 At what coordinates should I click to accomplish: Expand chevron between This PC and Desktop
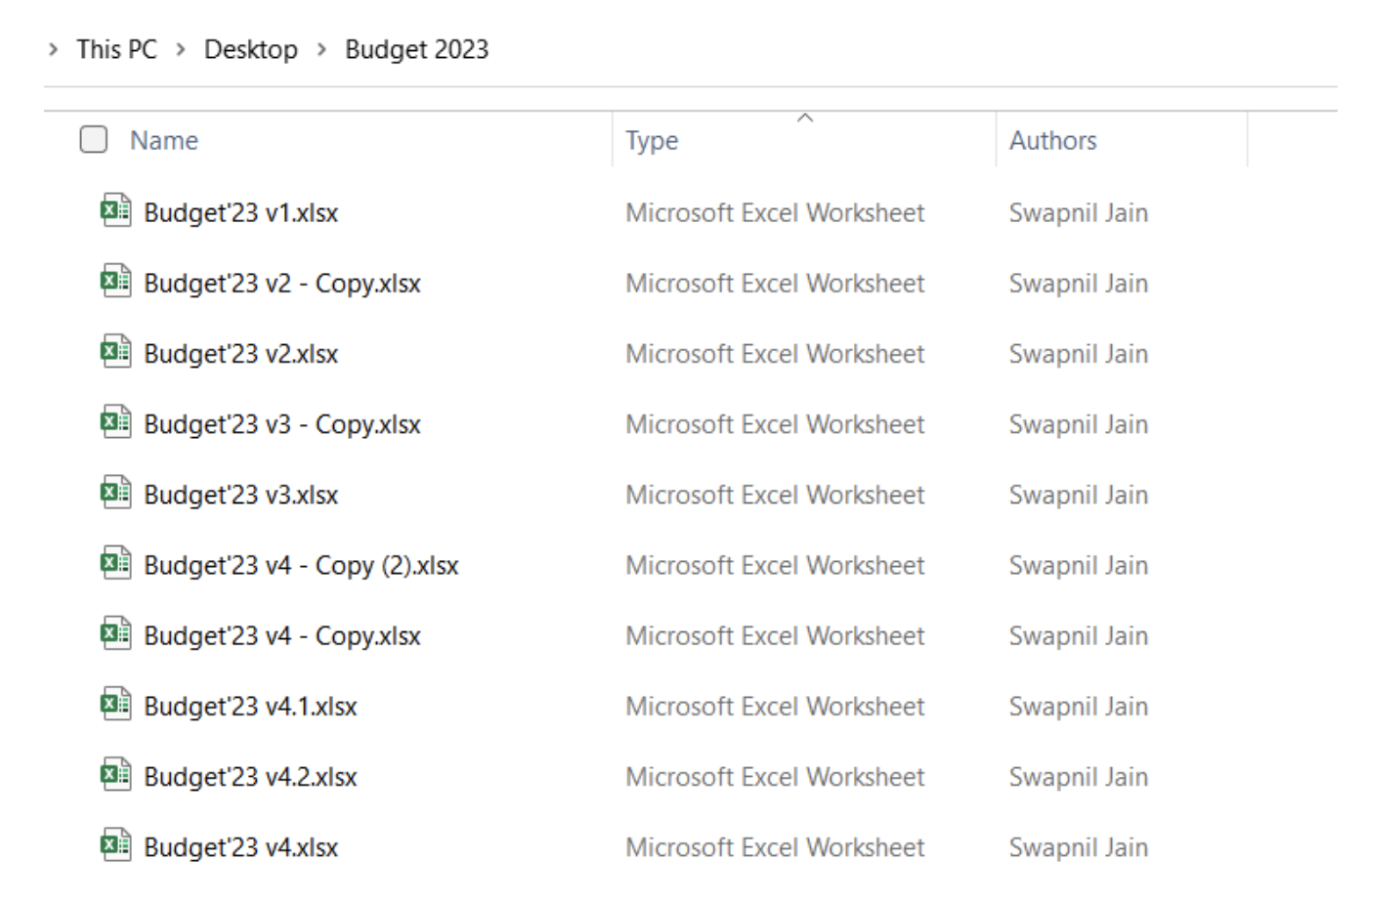point(181,49)
